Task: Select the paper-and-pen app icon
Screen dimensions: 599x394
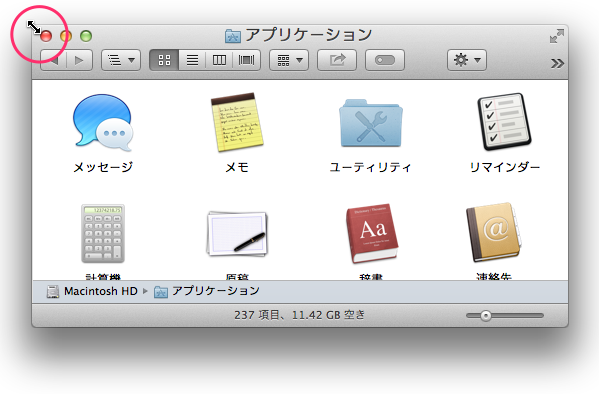Action: click(x=237, y=233)
